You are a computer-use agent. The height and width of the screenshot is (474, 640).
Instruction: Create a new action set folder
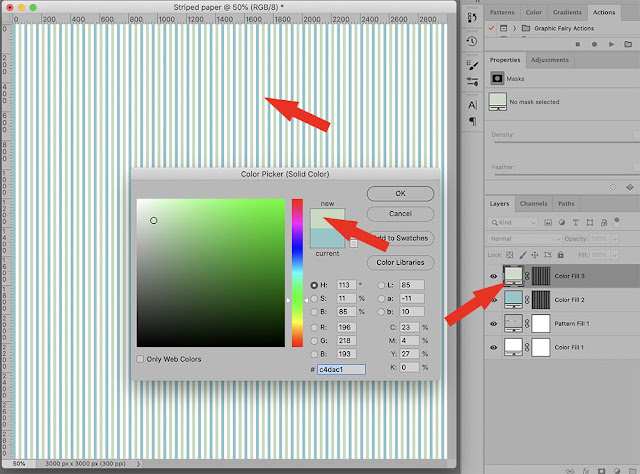click(628, 44)
